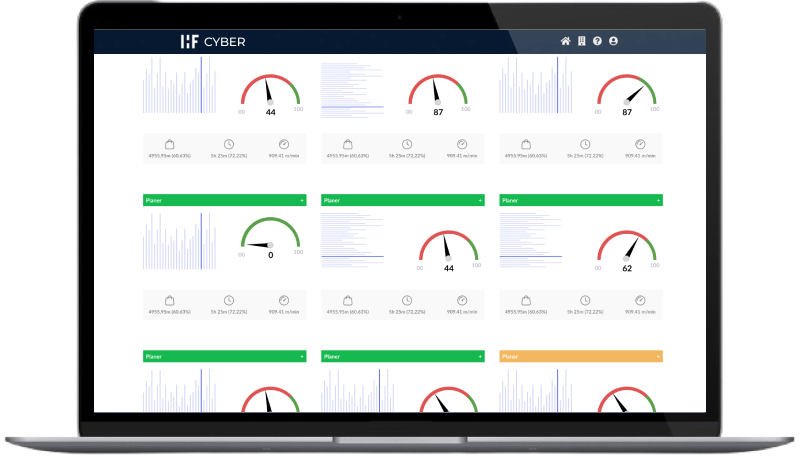Click bag icon under gauge 0

click(169, 301)
